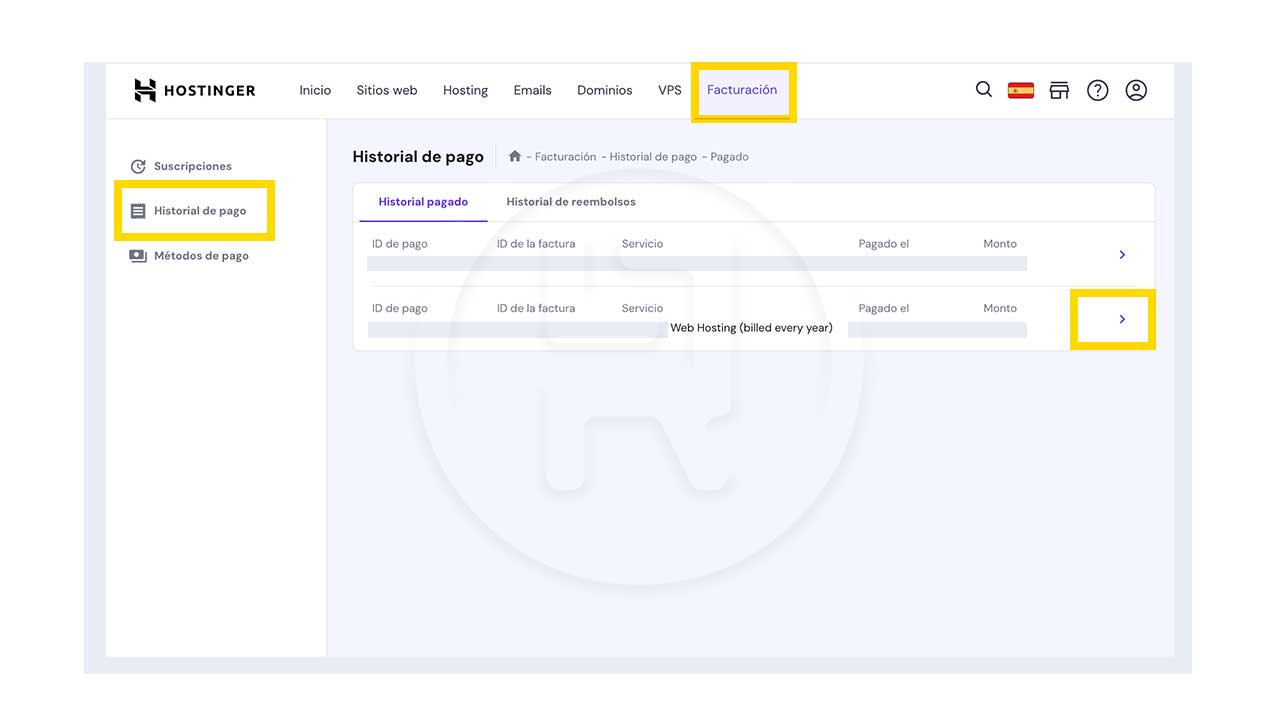Expand the first payment row chevron
This screenshot has height=720, width=1280.
coord(1122,255)
